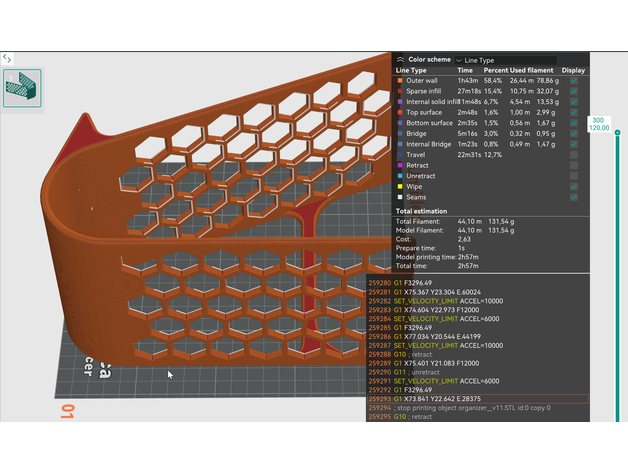This screenshot has width=628, height=472.
Task: Click the Outer wall orange color swatch
Action: tap(399, 81)
